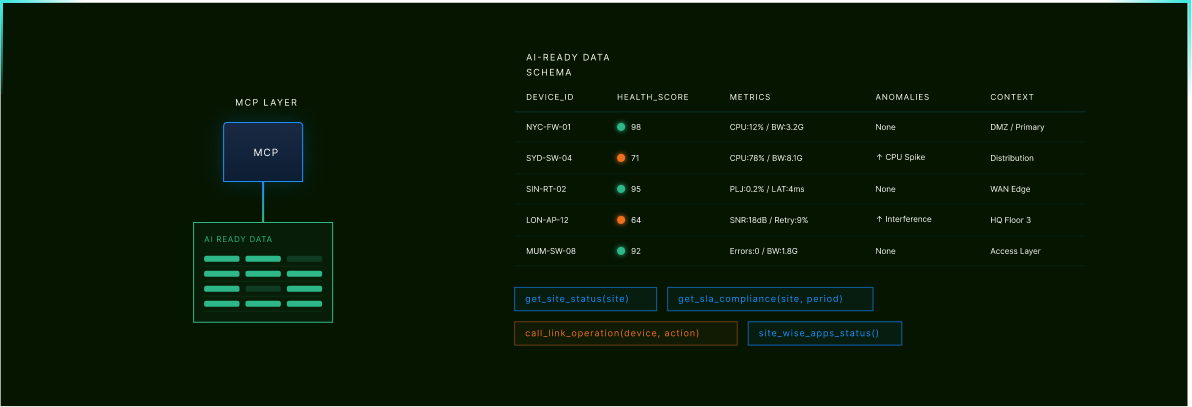Click the CPU Spike anomaly arrow
Viewport: 1192px width, 407px height.
coord(879,158)
